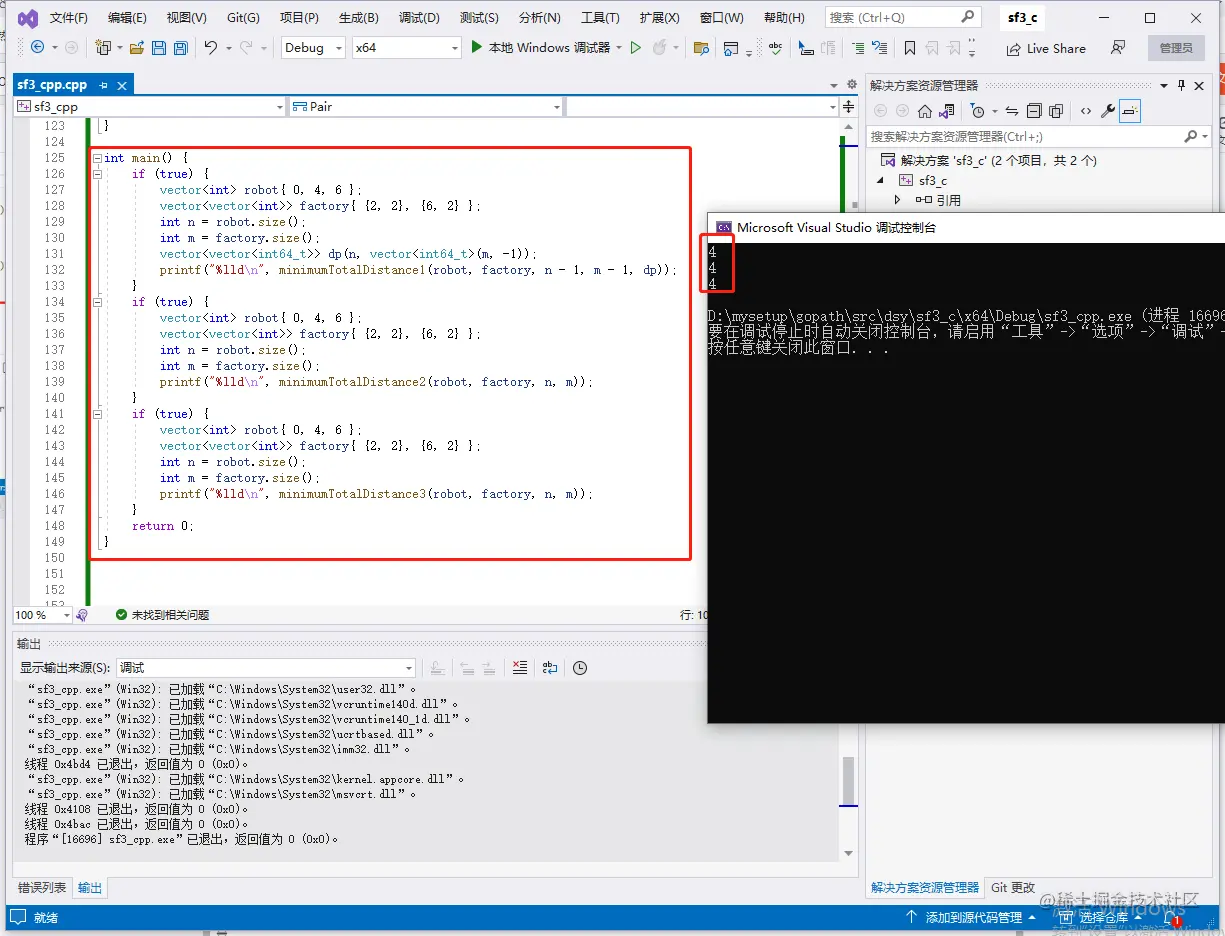
Task: Click the Navigate Backward arrow in the toolbar
Action: (38, 47)
